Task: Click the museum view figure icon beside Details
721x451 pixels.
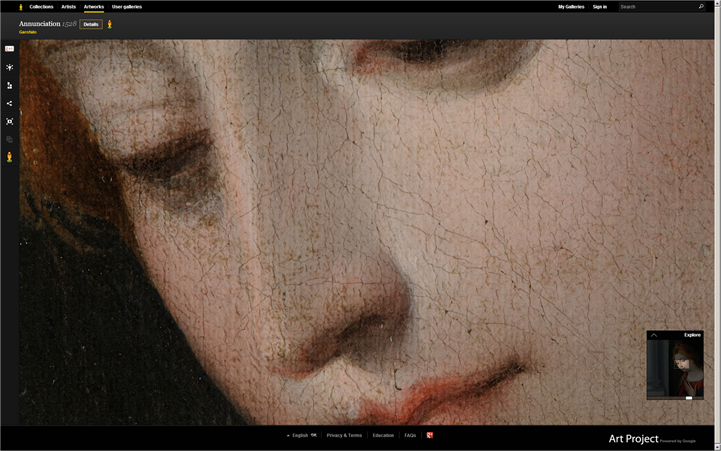Action: tap(109, 24)
